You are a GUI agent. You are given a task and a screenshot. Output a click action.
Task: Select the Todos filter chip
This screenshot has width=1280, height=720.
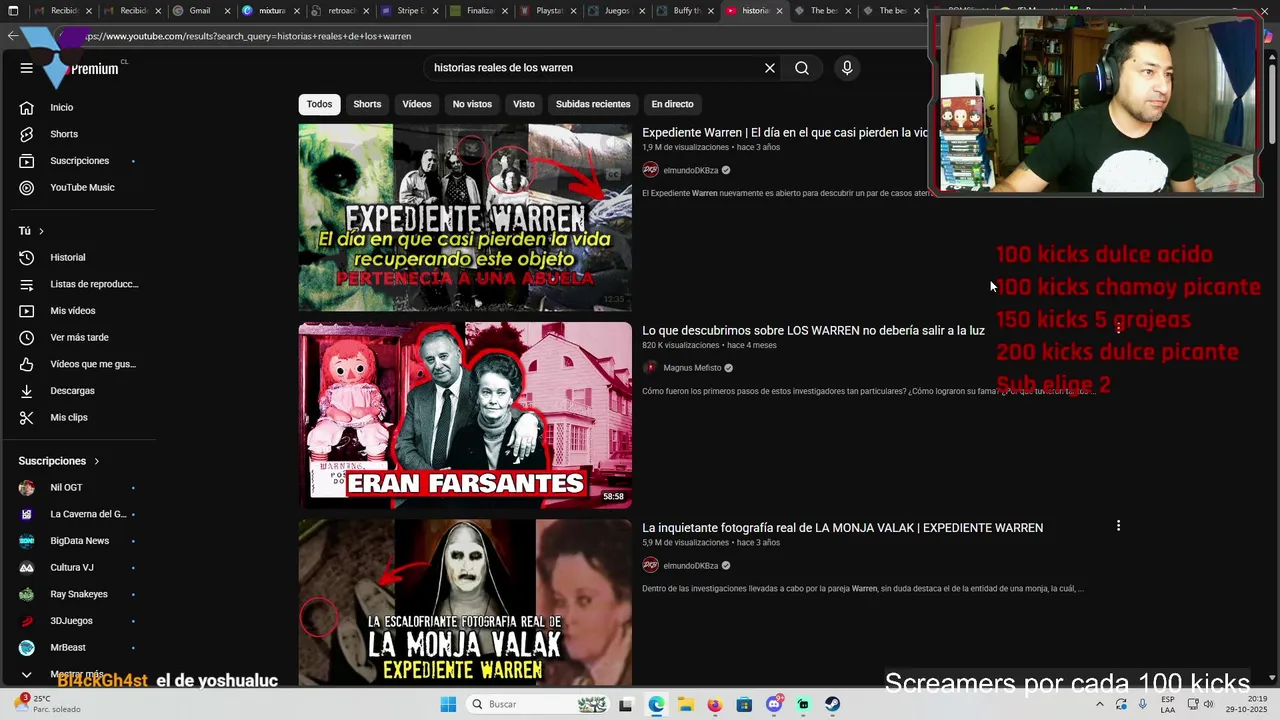[319, 104]
